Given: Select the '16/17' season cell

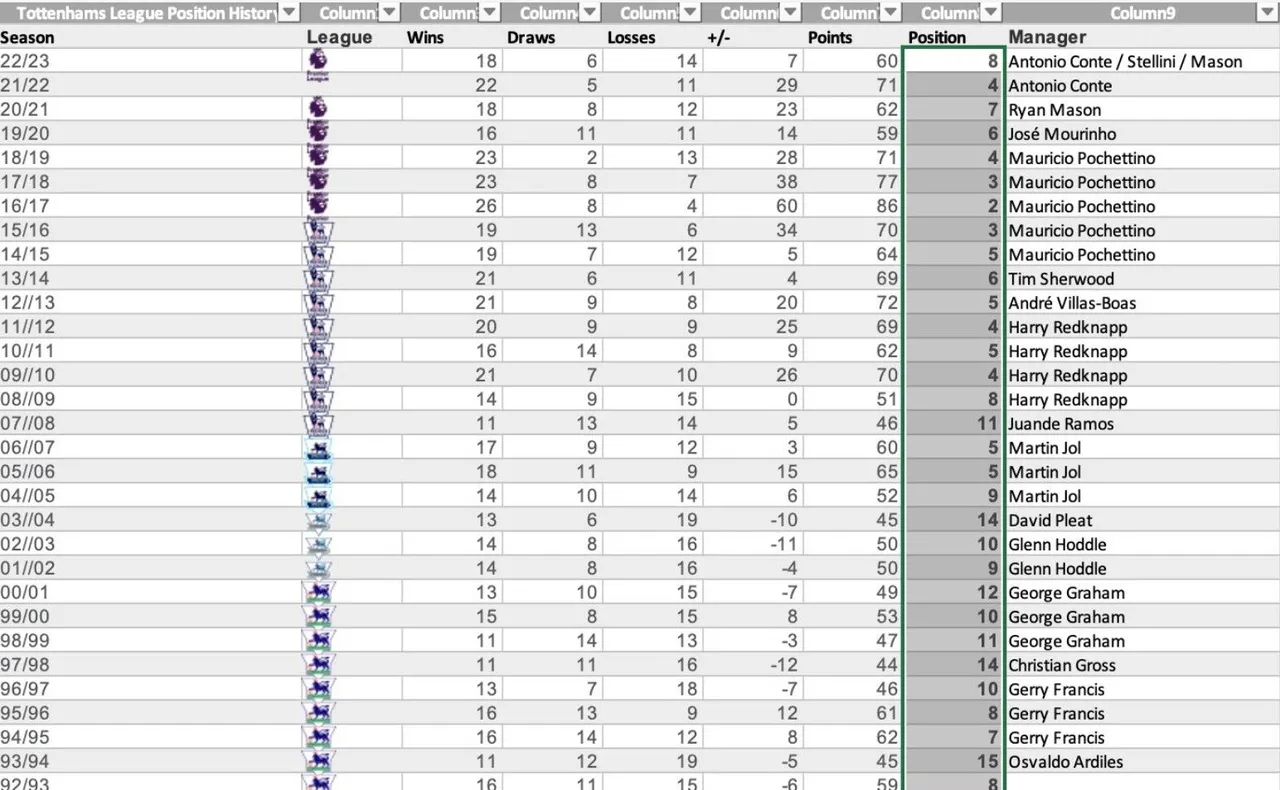Looking at the screenshot, I should 150,206.
